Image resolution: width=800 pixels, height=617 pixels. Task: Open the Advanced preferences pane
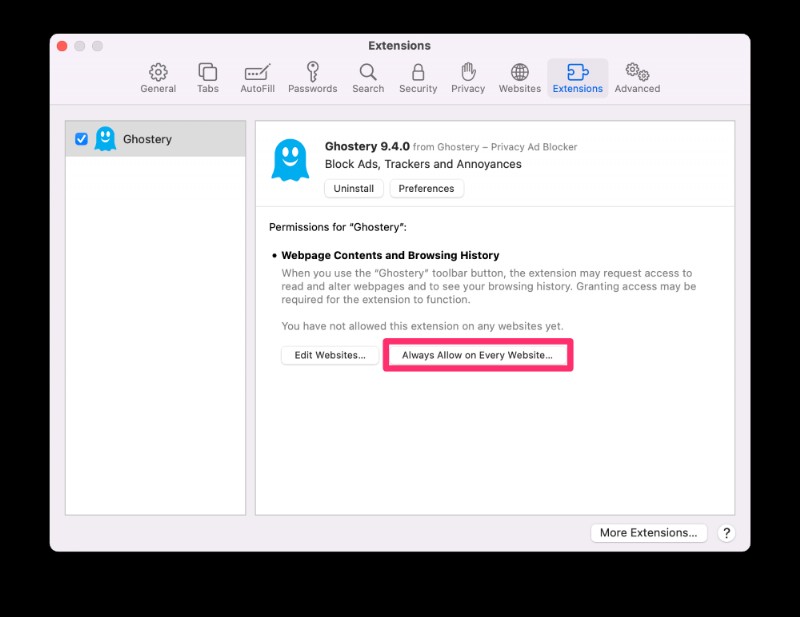coord(636,78)
